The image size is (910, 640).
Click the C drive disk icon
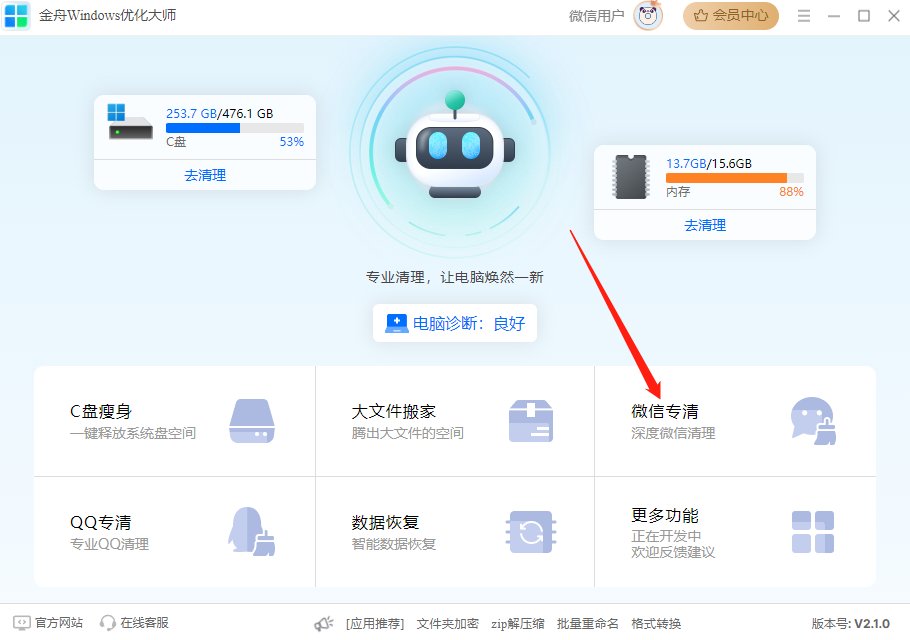point(129,121)
